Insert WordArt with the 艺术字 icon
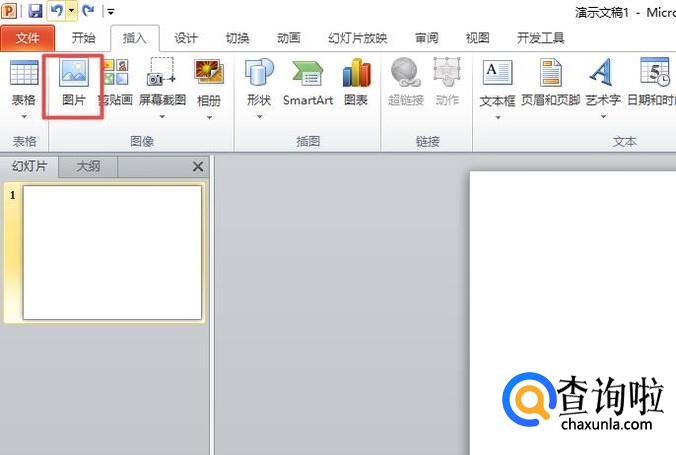The image size is (676, 455). (603, 72)
